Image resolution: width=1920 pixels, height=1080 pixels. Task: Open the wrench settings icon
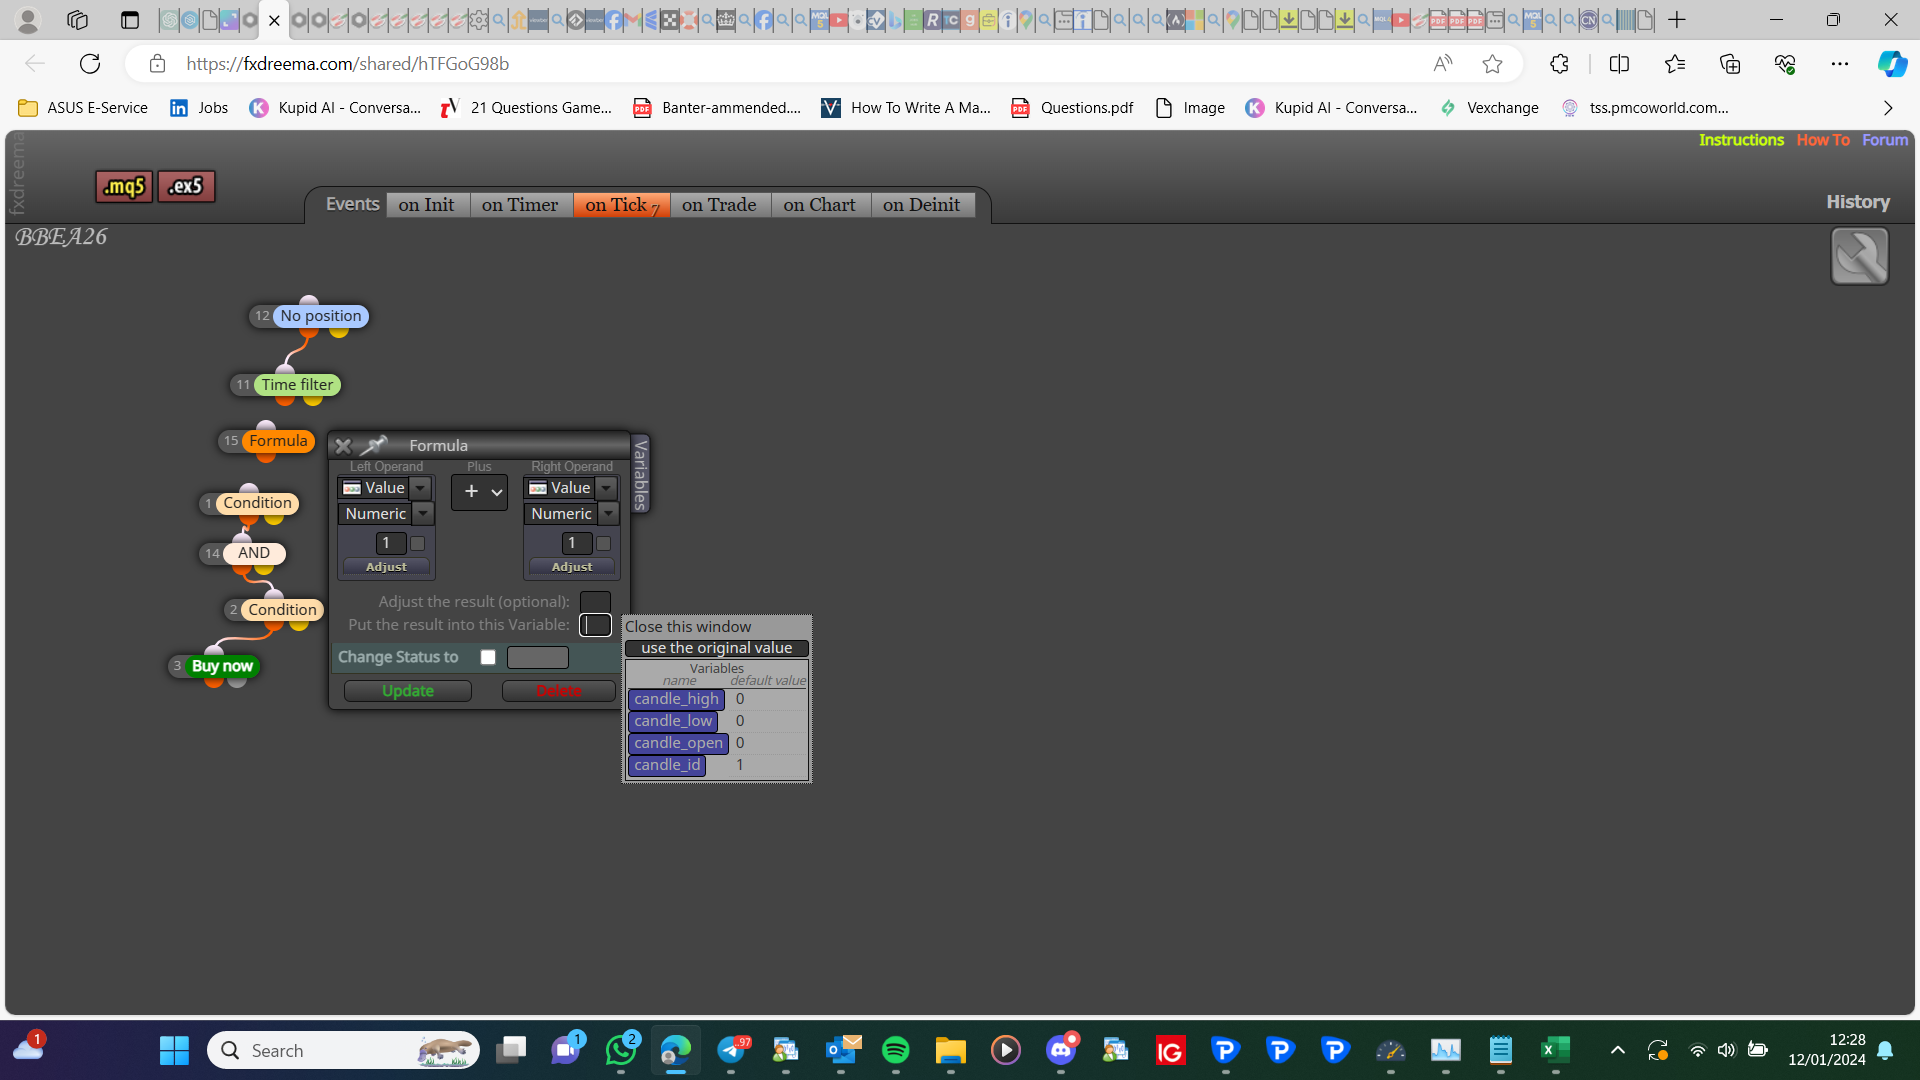[1859, 256]
